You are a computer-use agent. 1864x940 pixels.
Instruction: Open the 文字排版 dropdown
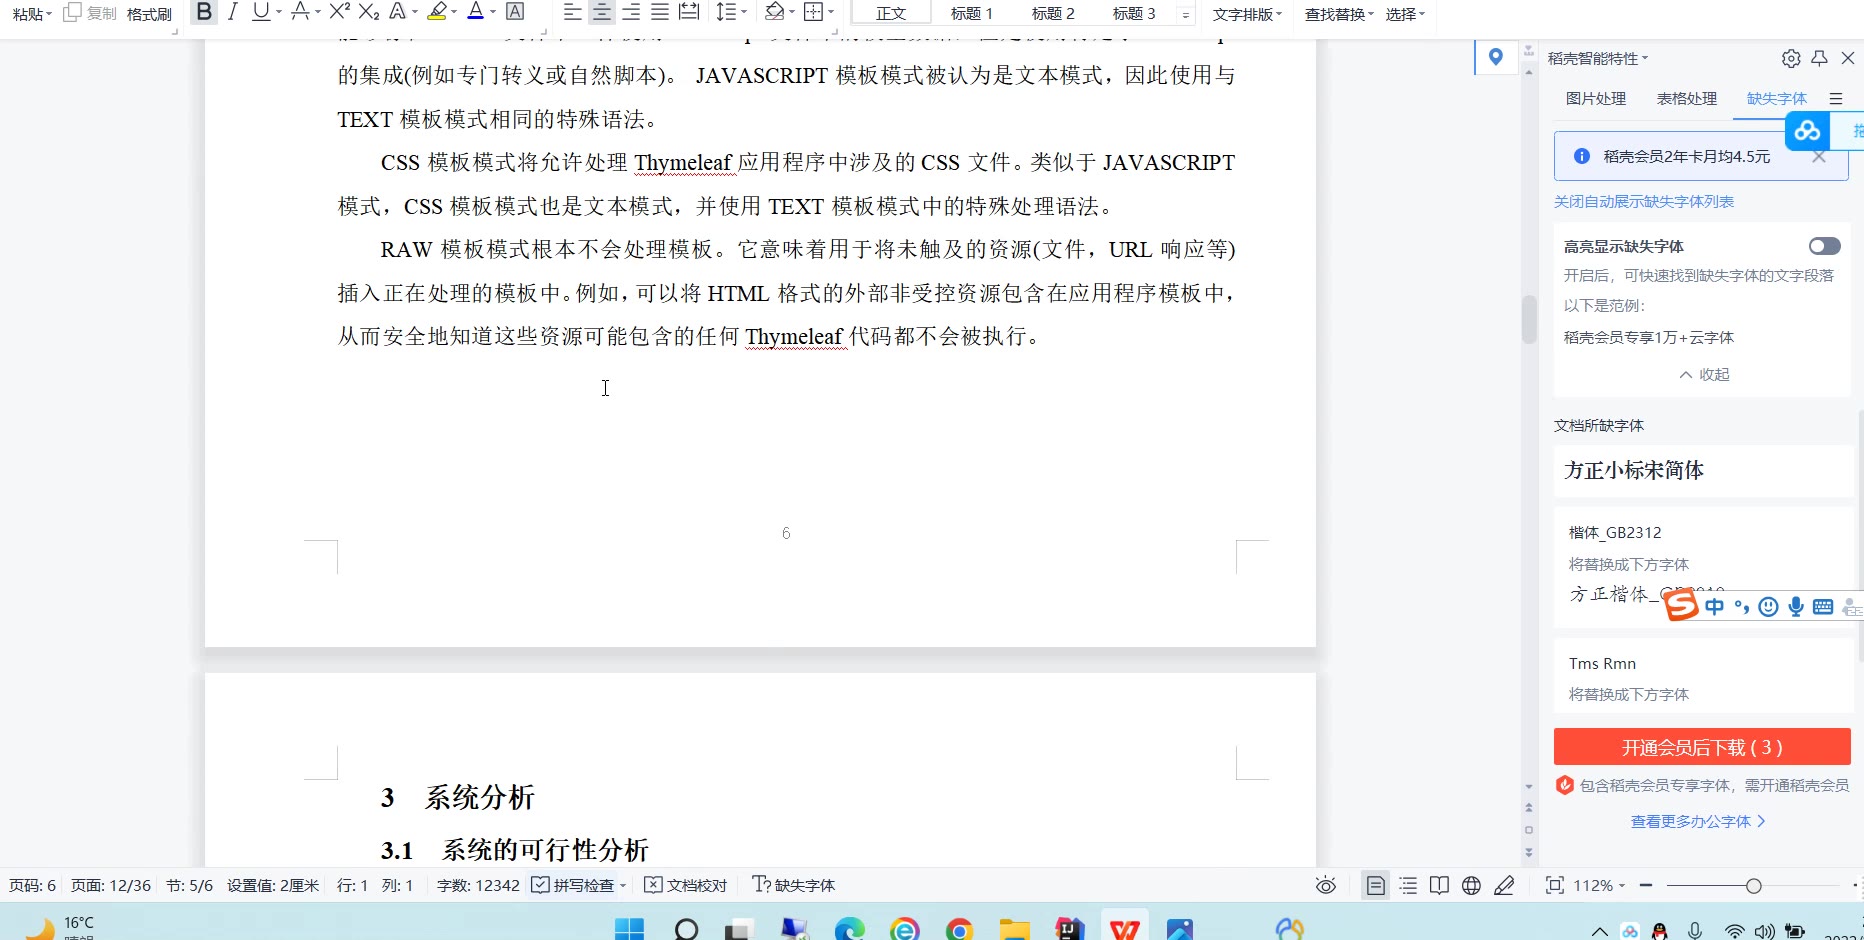[x=1247, y=14]
